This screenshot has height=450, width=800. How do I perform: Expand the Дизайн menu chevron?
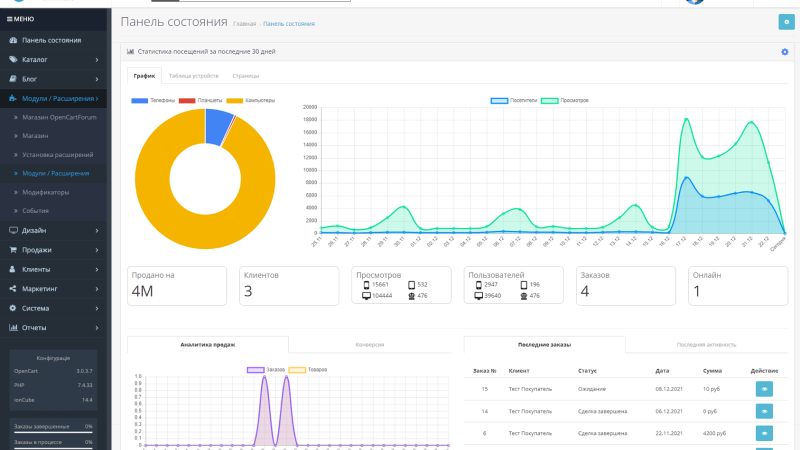(x=97, y=231)
